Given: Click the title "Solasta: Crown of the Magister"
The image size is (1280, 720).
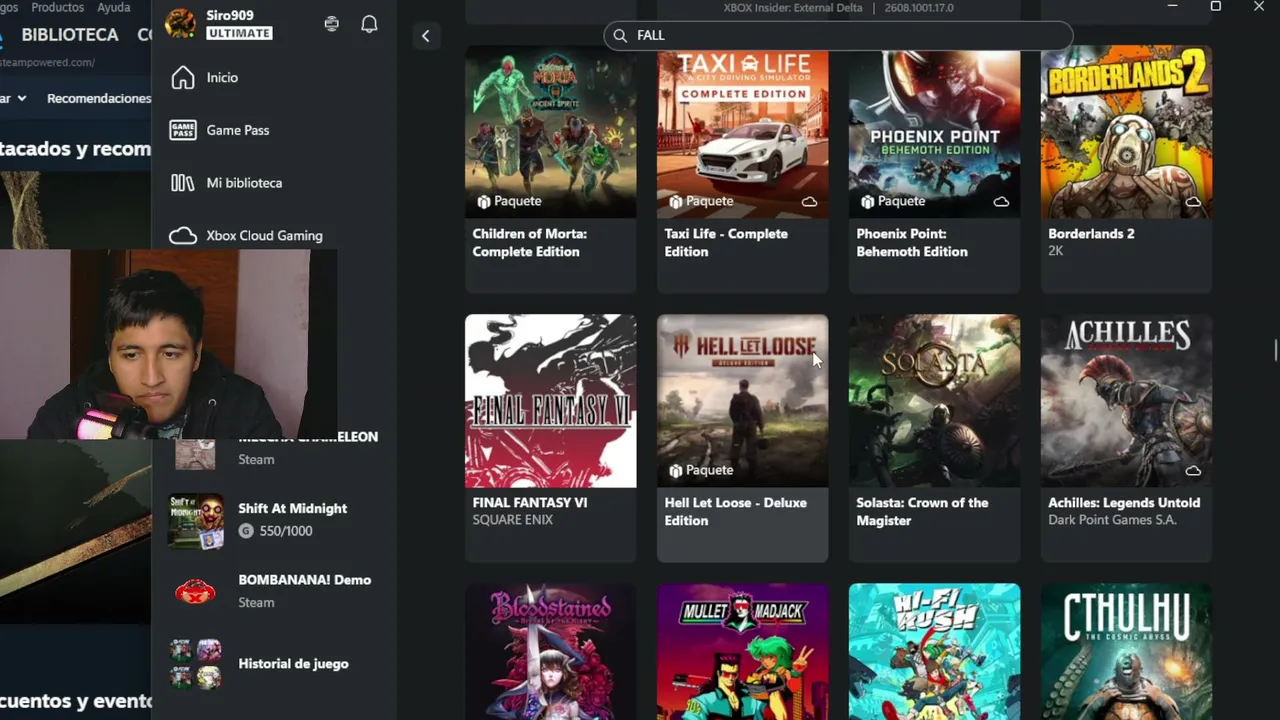Looking at the screenshot, I should click(922, 512).
